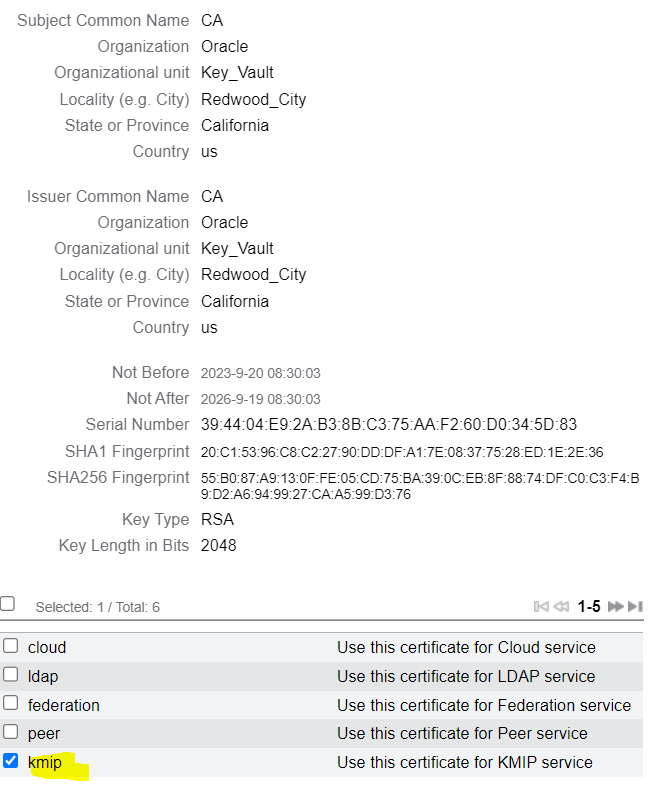
Task: Enable the cloud service checkbox
Action: point(11,646)
